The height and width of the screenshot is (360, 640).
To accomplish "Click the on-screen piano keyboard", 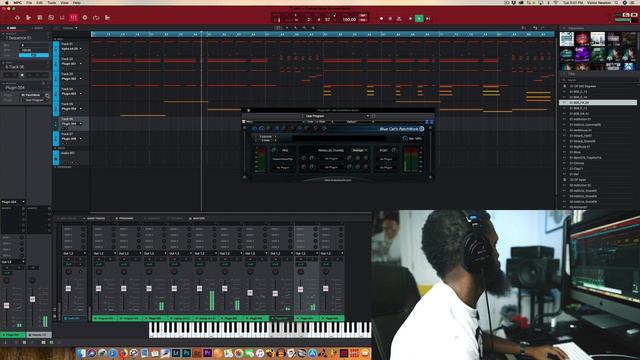I will click(260, 329).
